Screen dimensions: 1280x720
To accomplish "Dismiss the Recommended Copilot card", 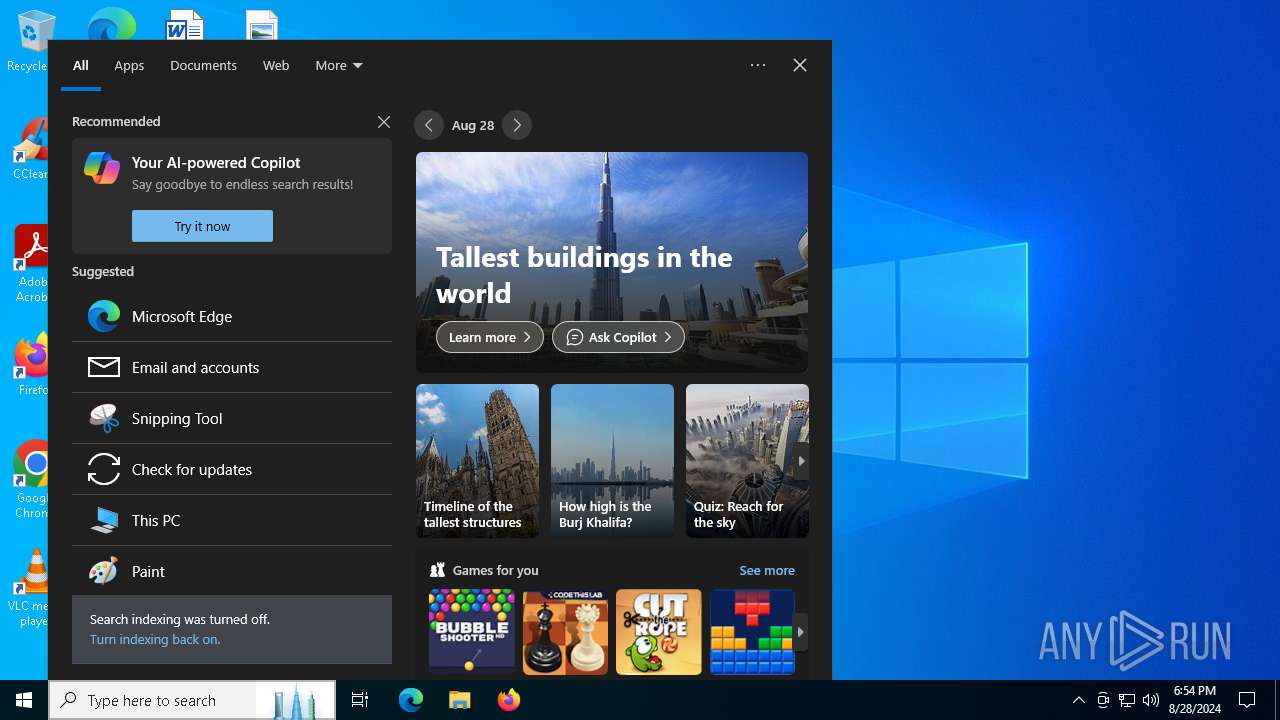I will pos(384,122).
